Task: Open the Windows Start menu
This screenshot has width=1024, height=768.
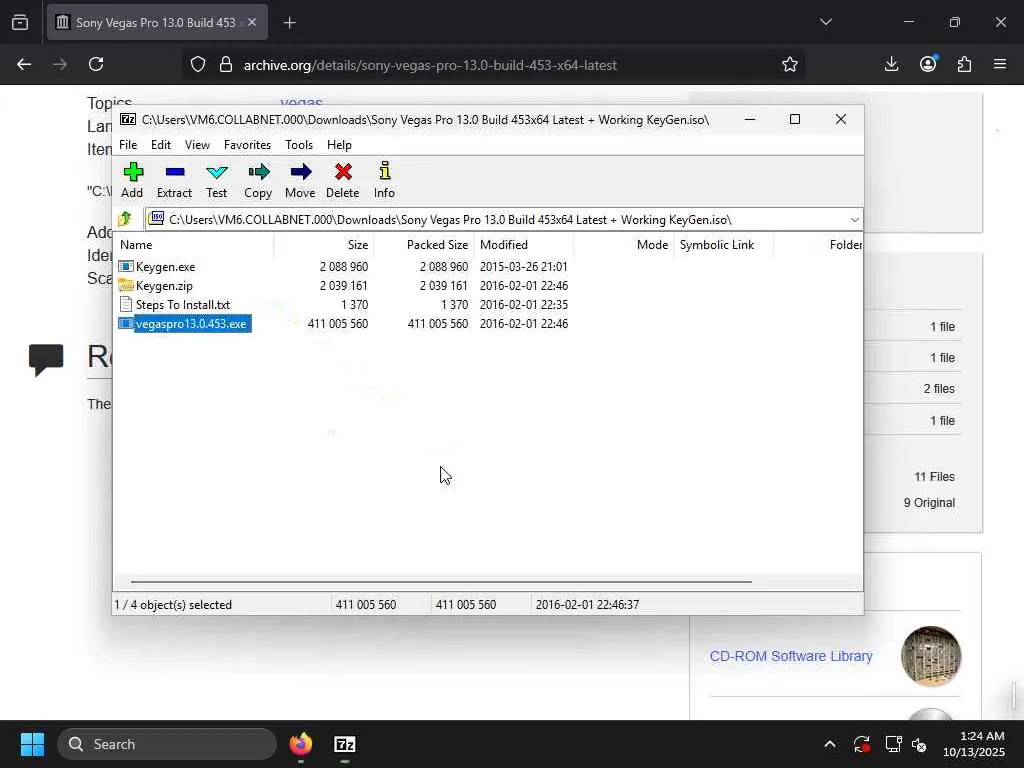Action: point(32,744)
